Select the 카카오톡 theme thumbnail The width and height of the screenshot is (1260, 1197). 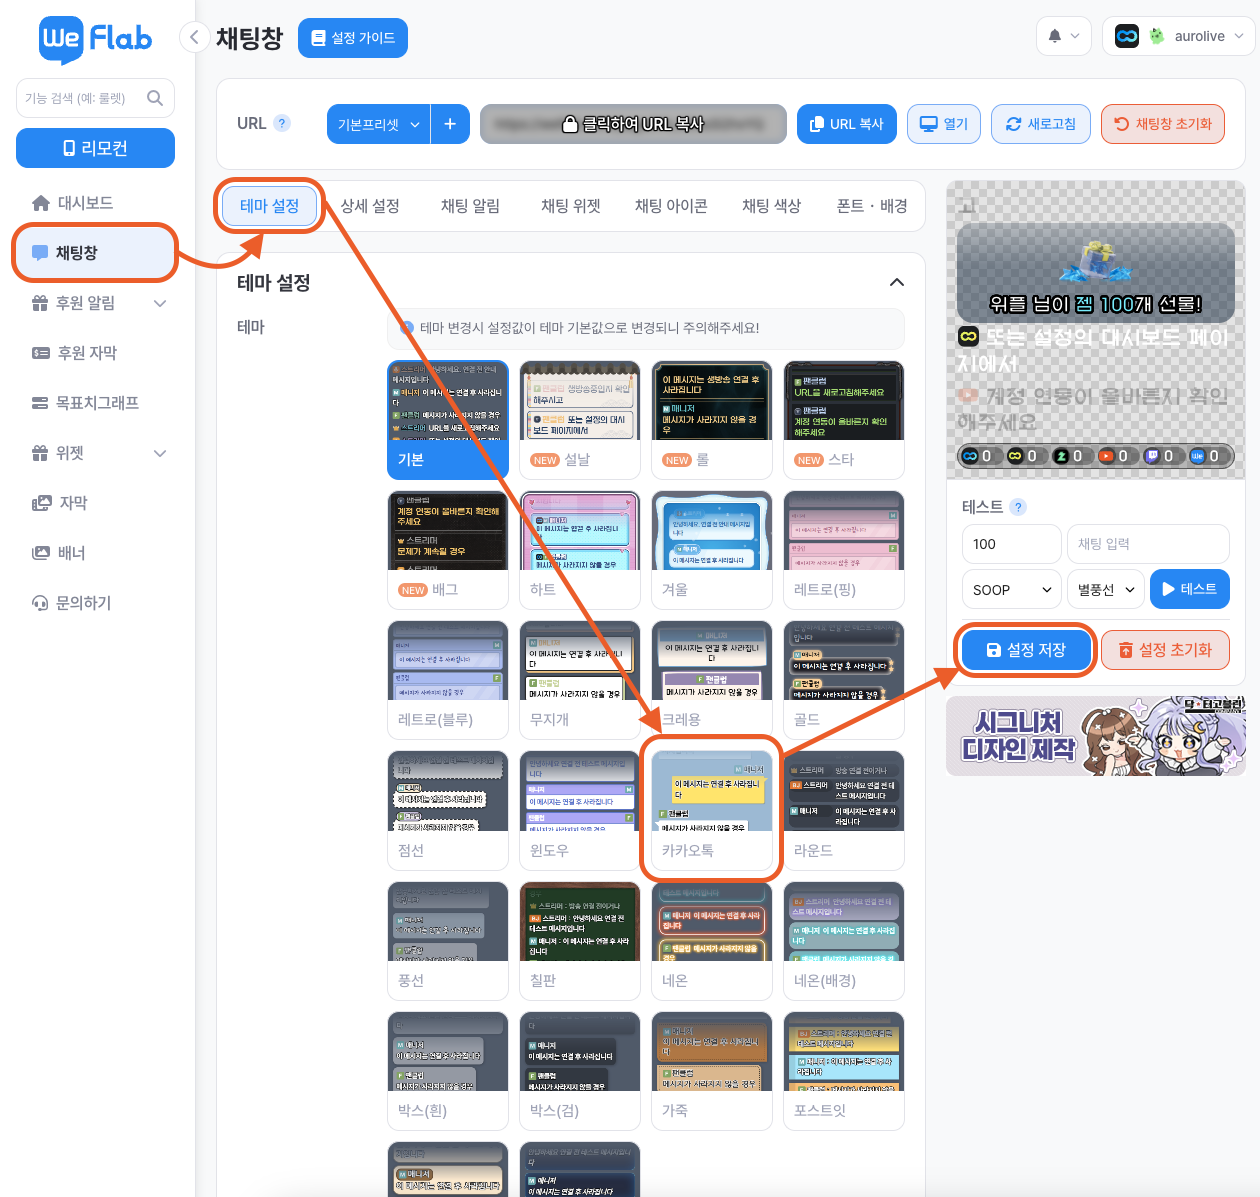point(712,811)
